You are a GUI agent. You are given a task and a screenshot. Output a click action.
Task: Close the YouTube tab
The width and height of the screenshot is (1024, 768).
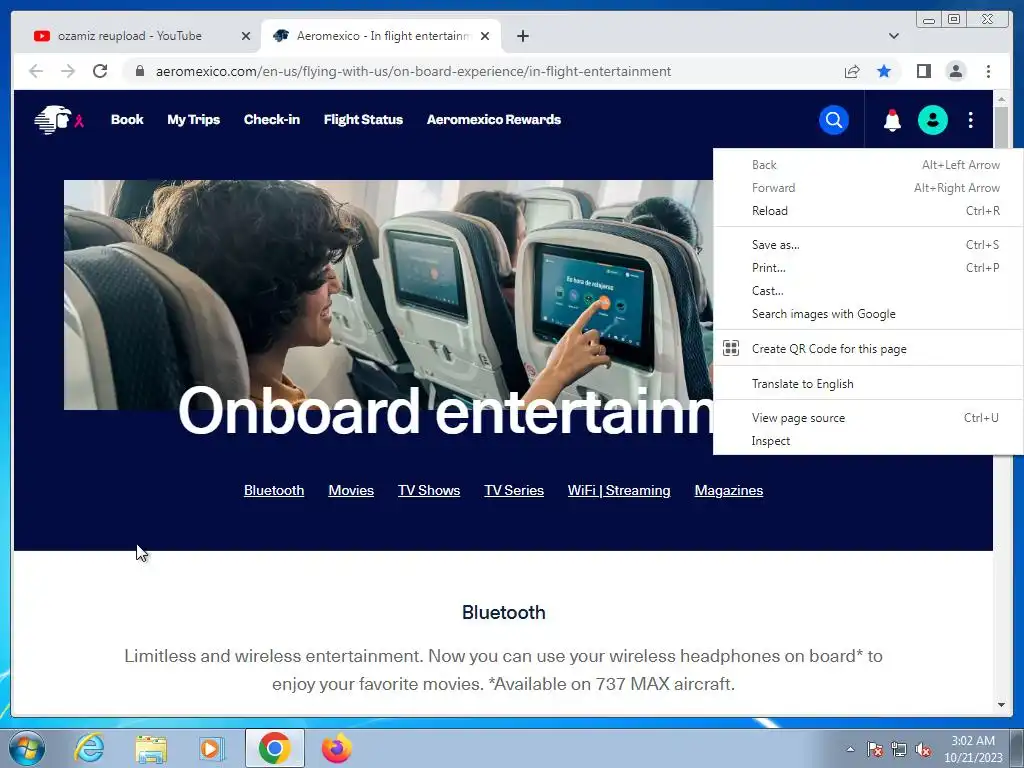(246, 36)
